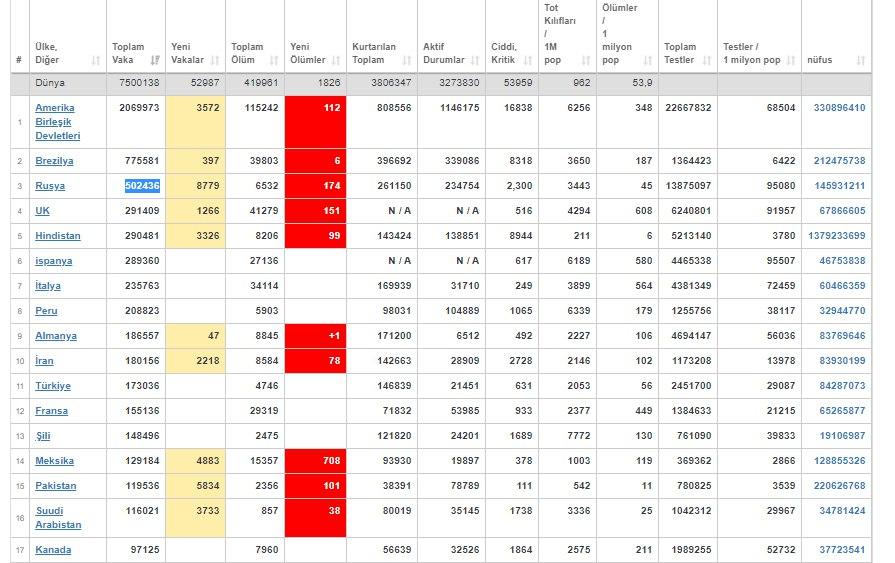The width and height of the screenshot is (895, 563).
Task: Select highlighted Rusya total cases 502436
Action: point(142,186)
